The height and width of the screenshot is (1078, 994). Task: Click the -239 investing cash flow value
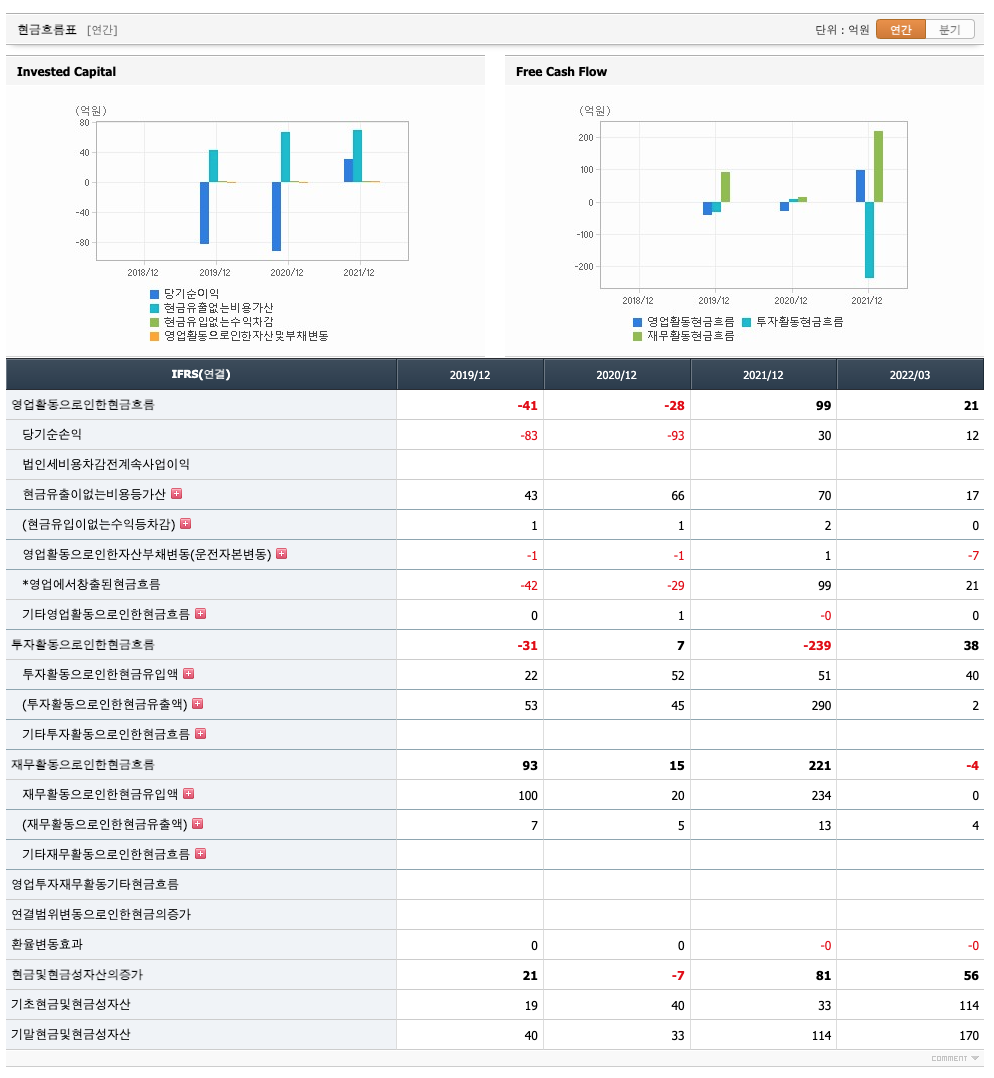[x=817, y=646]
